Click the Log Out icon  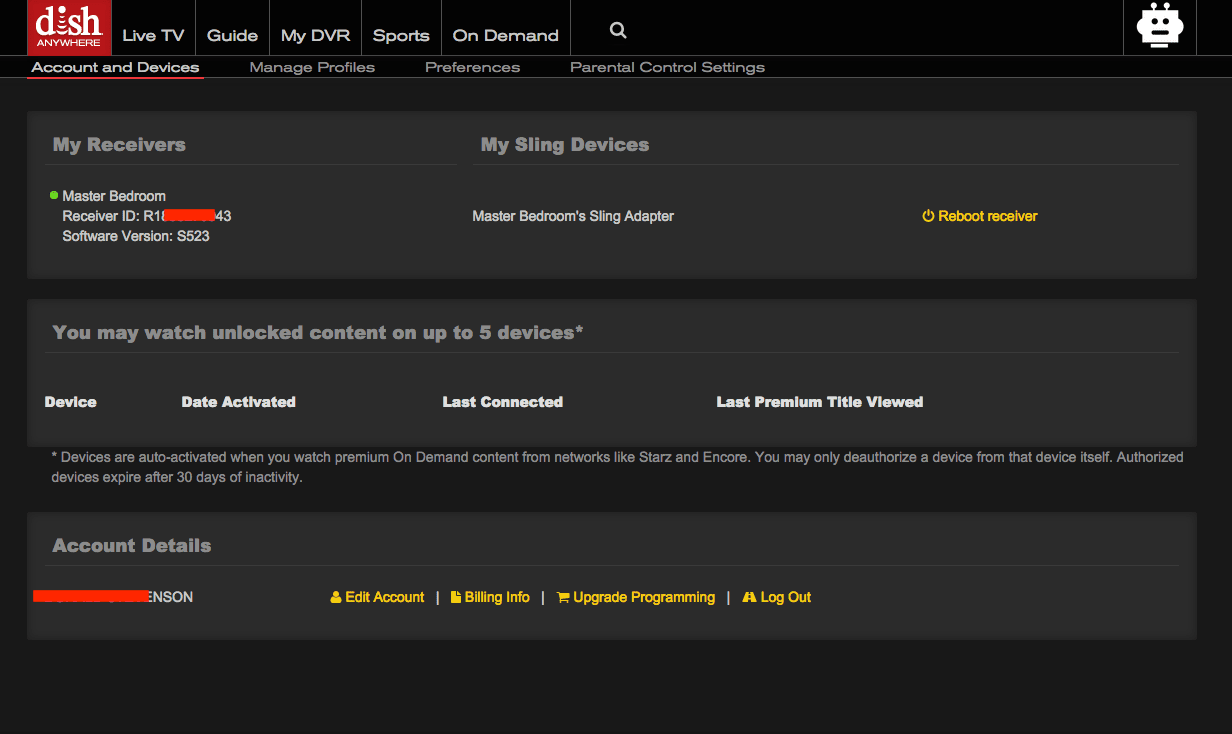pos(749,597)
